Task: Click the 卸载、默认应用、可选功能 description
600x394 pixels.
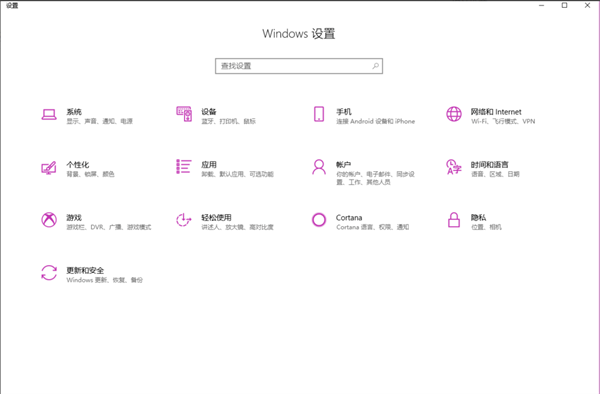Action: 237,174
